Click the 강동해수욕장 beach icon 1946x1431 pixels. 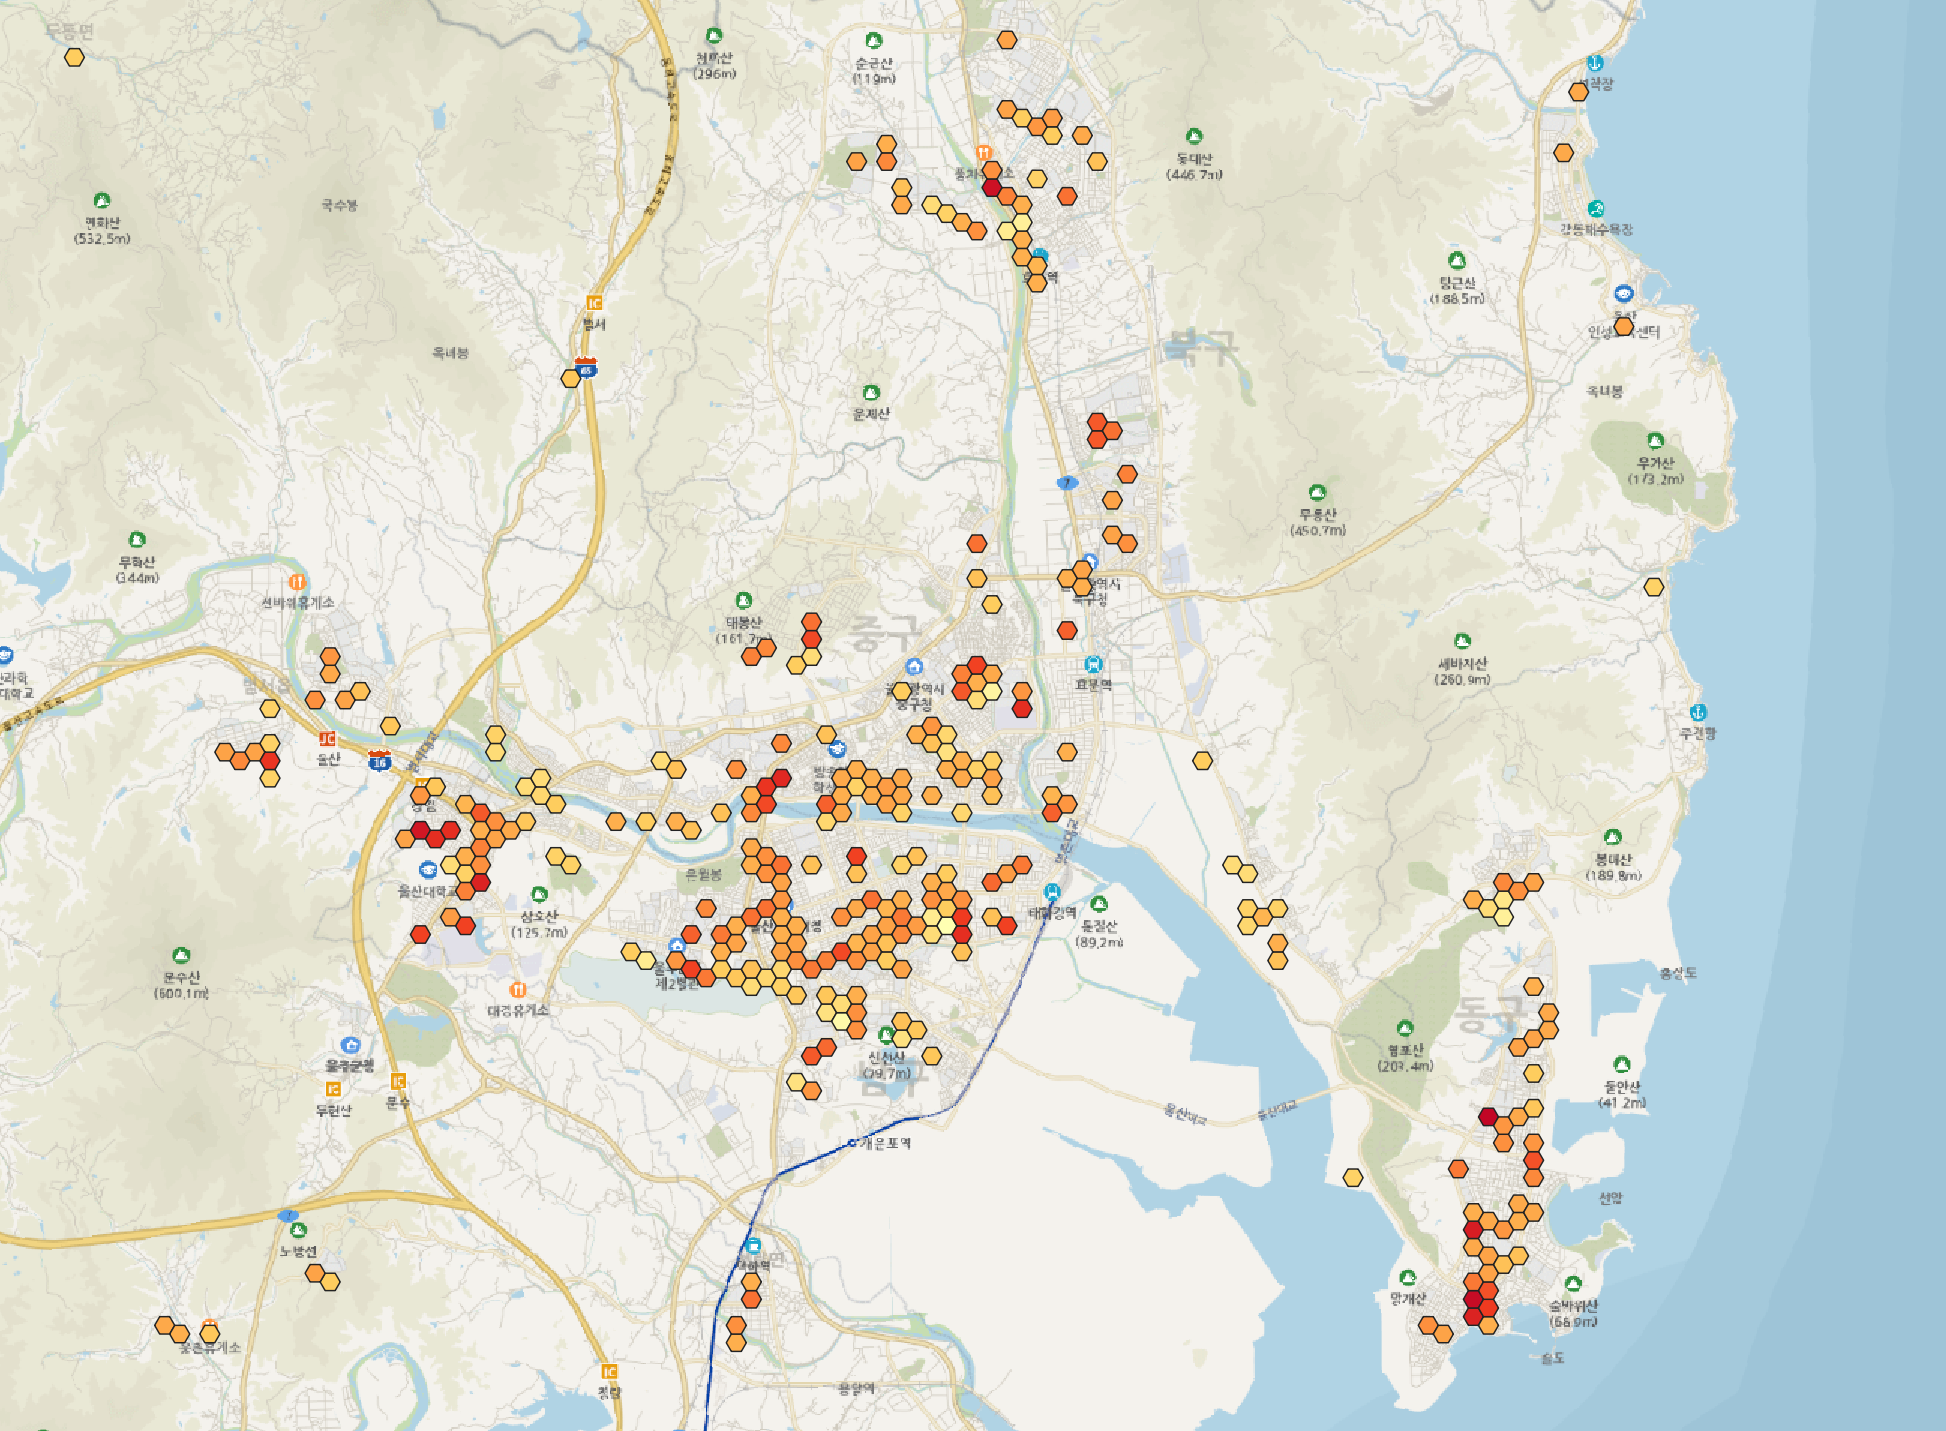pyautogui.click(x=1596, y=209)
